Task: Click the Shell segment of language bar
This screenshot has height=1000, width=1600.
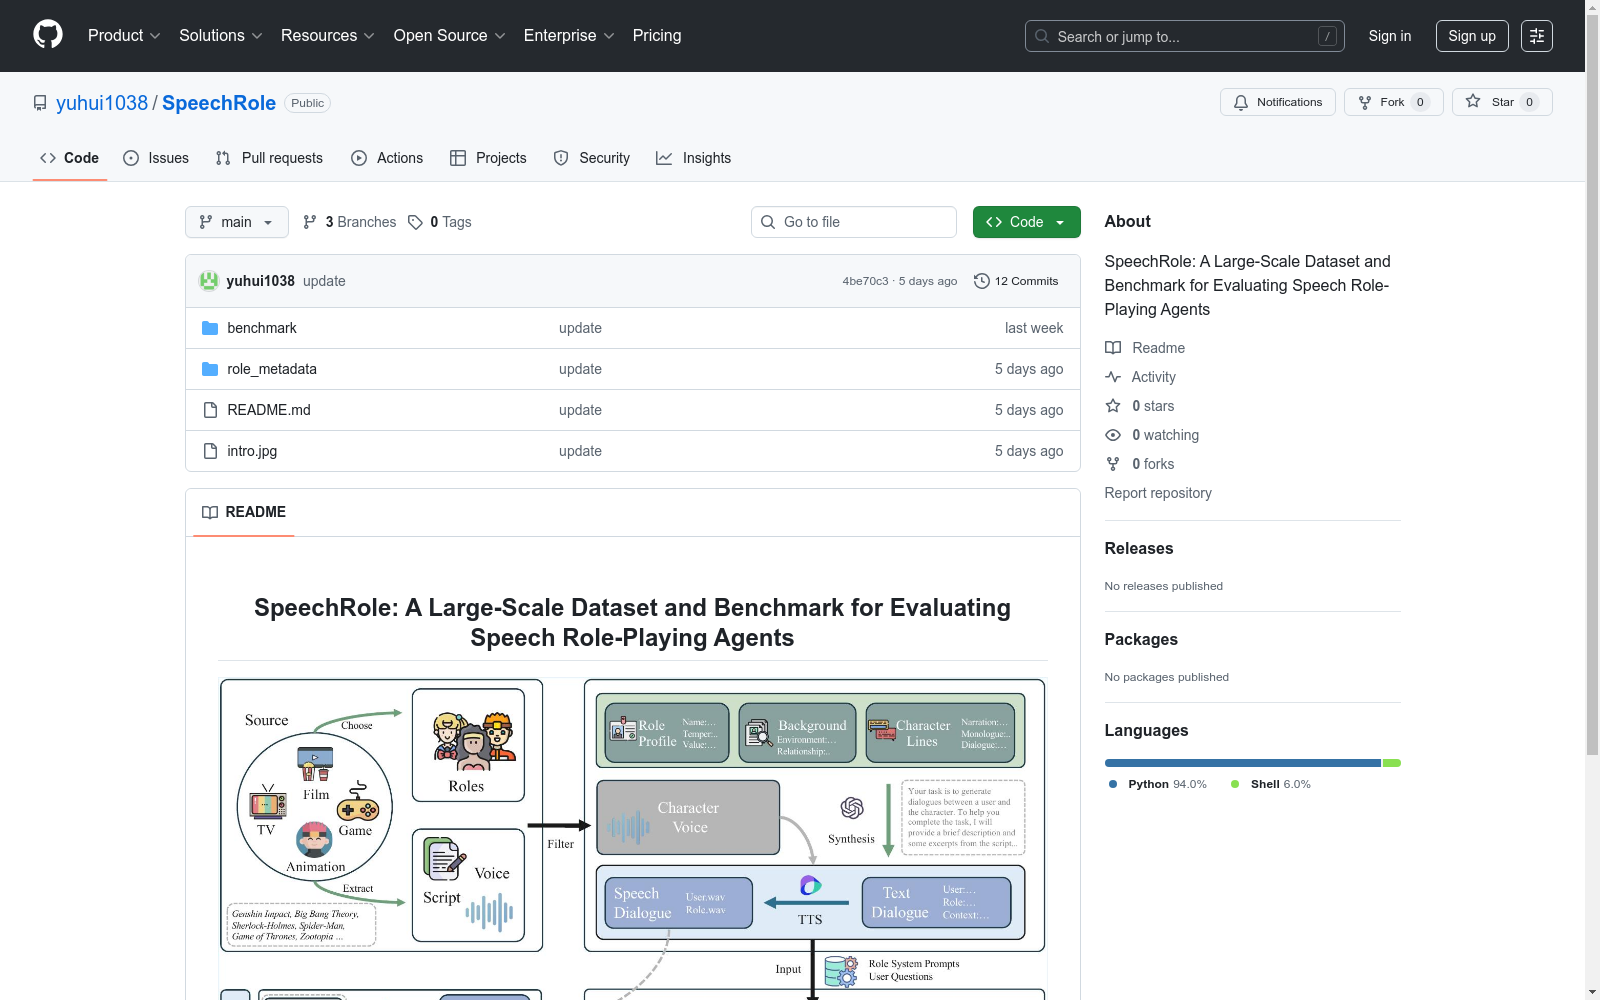Action: (1392, 763)
